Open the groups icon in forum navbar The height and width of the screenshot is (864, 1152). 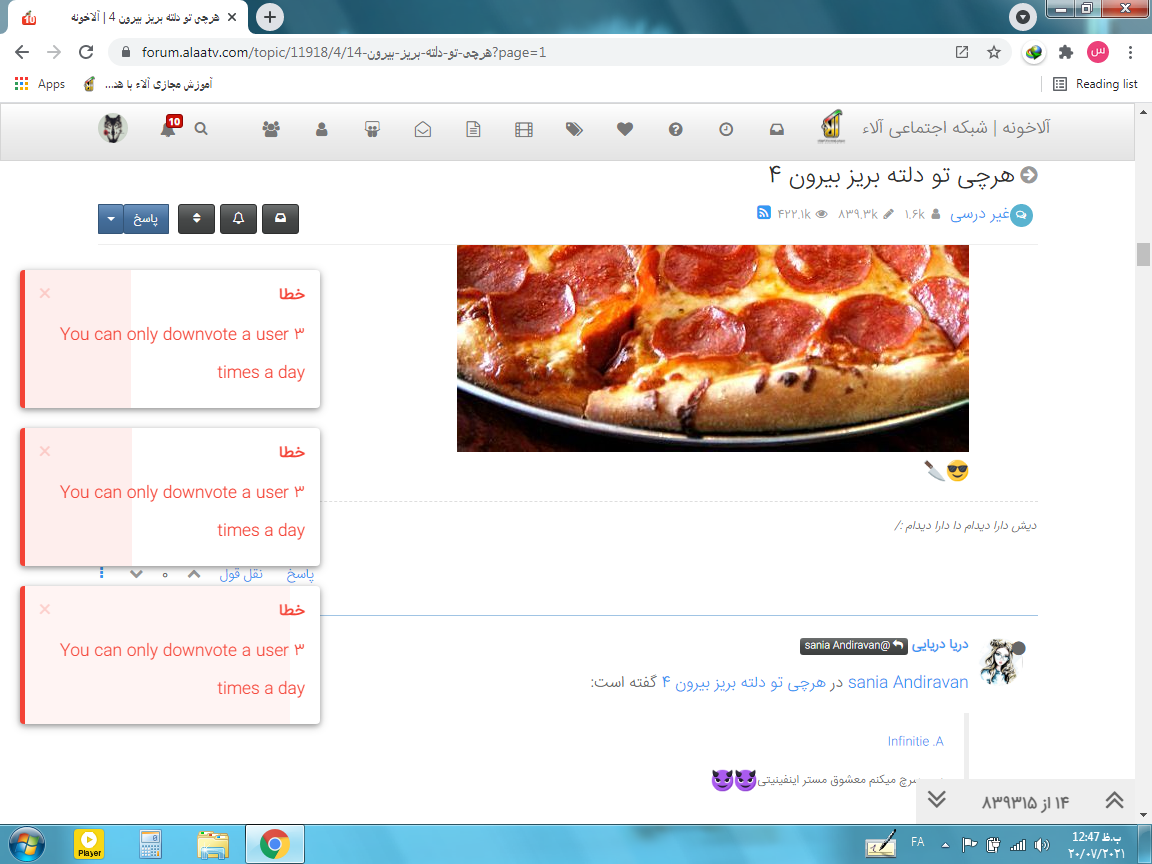(x=270, y=129)
